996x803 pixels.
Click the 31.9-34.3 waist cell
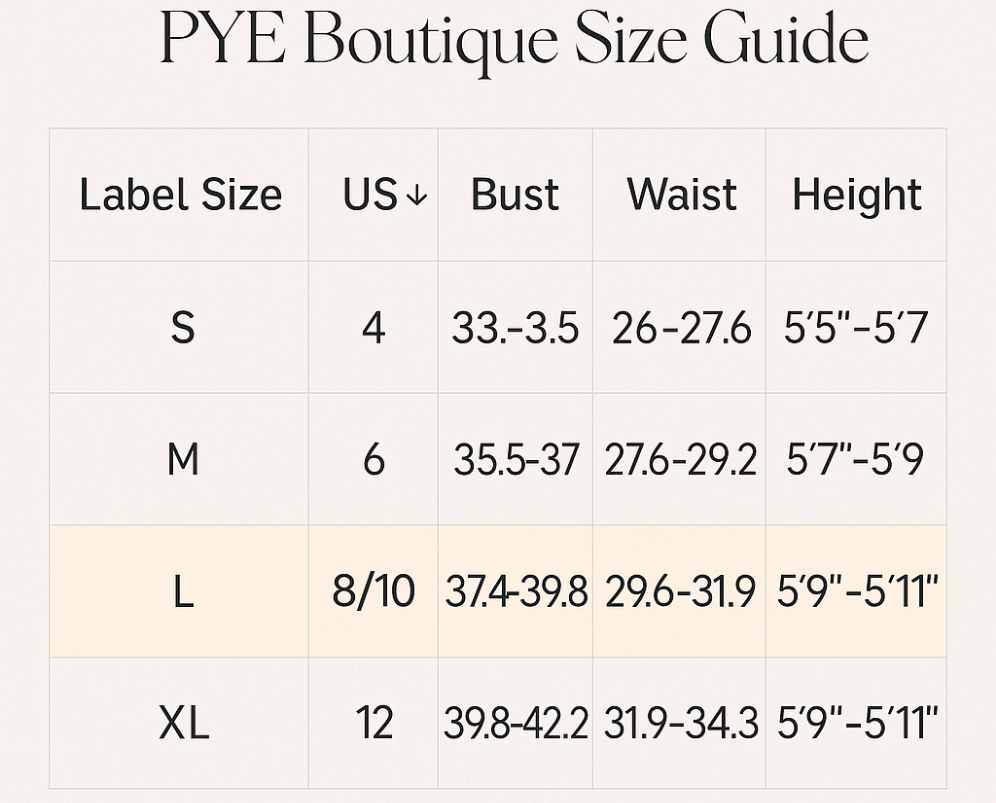point(680,723)
